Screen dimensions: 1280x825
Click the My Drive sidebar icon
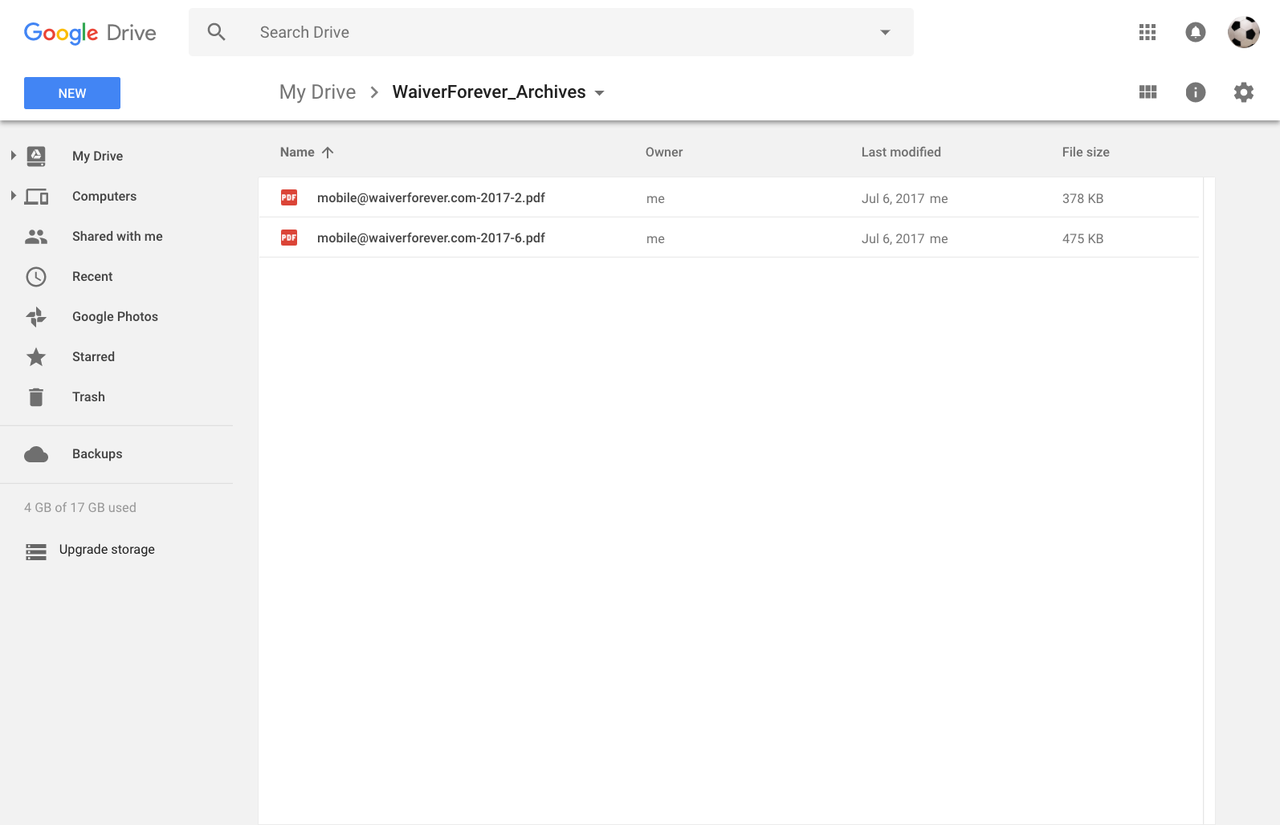pyautogui.click(x=36, y=156)
